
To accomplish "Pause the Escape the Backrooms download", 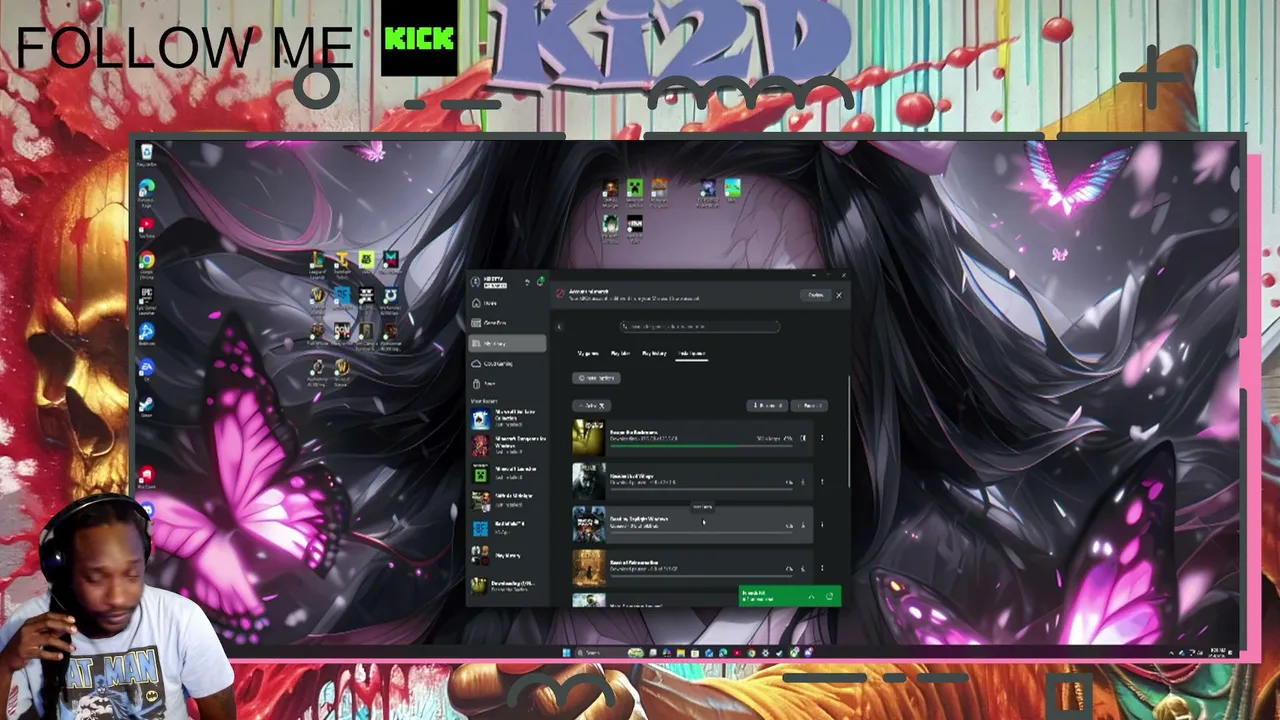I will 803,438.
